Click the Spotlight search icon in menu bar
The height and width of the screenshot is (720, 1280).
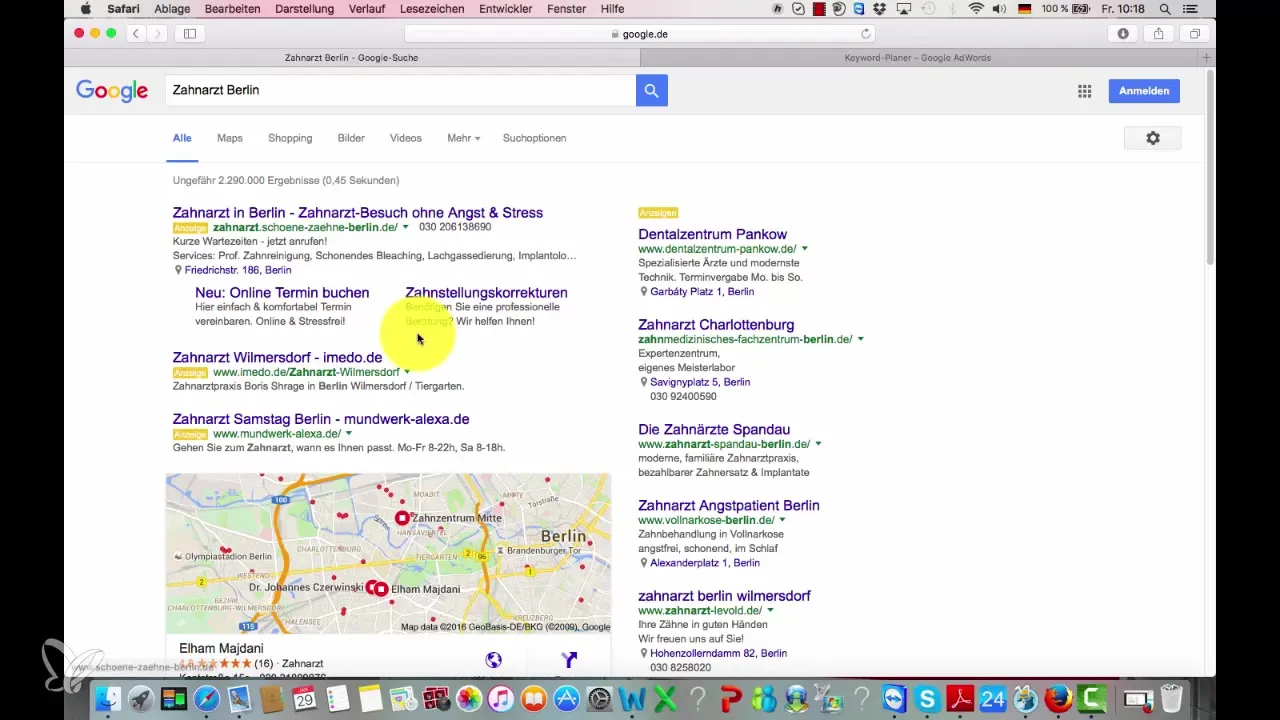[x=1165, y=9]
